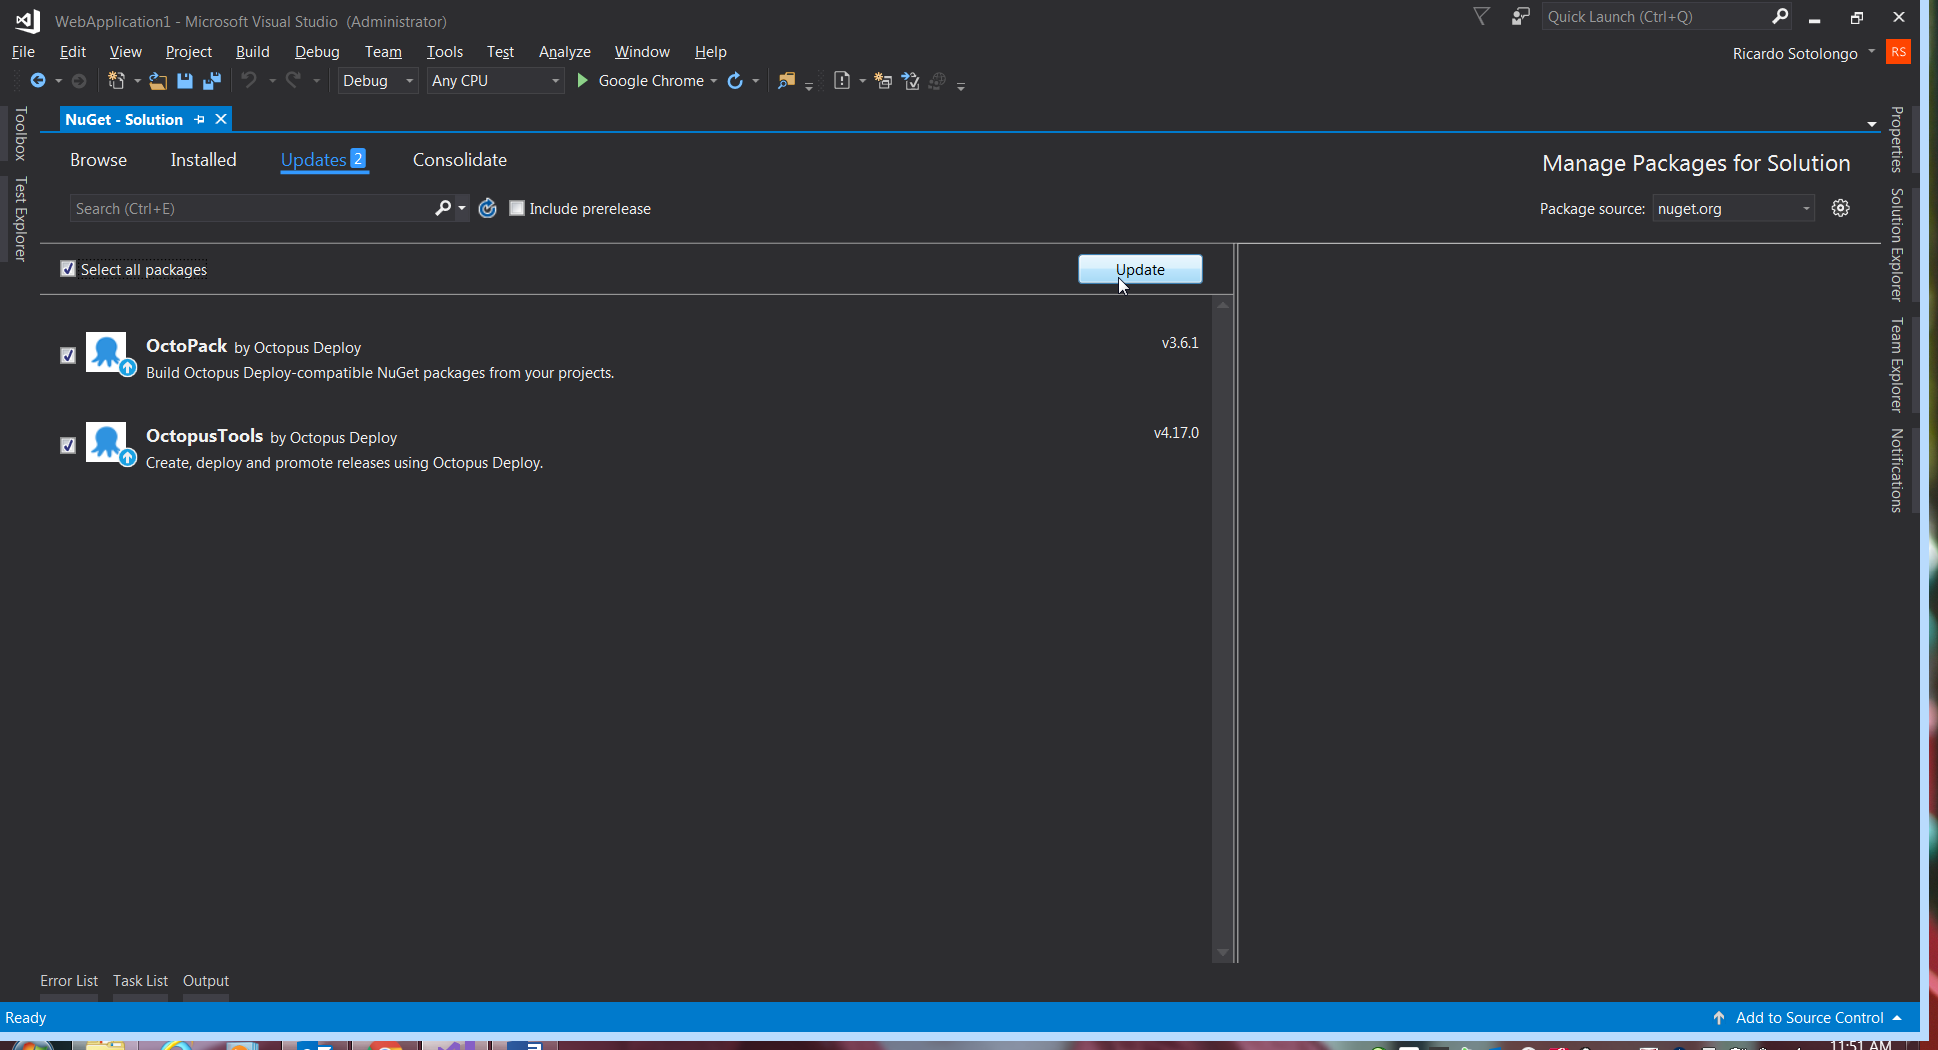Click the document-with-exclamation toolbar icon
This screenshot has height=1050, width=1938.
point(842,81)
